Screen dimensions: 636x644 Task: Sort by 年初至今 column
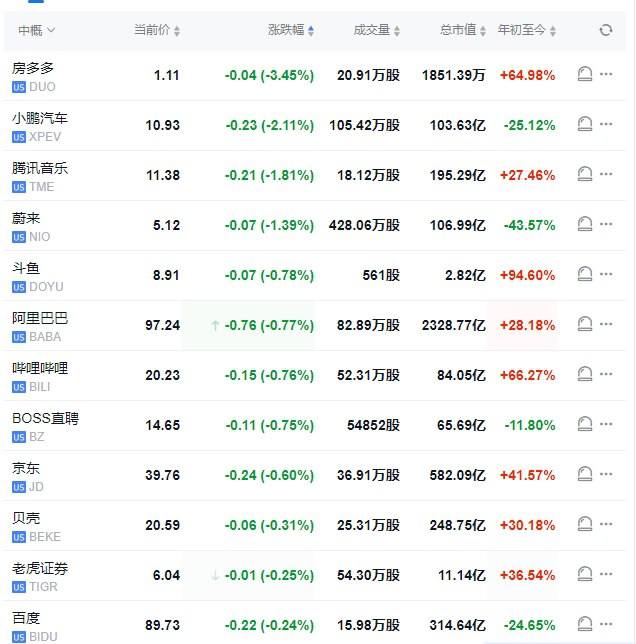(527, 30)
